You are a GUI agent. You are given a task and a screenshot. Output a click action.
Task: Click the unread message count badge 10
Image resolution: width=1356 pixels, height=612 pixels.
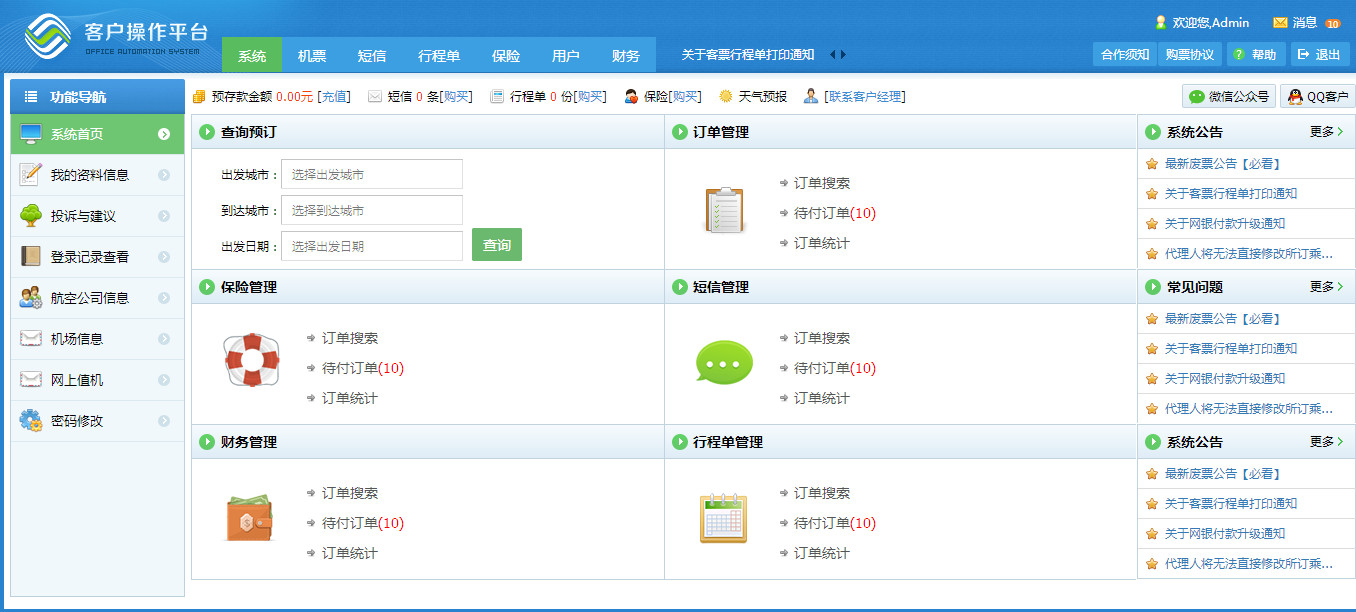(x=1332, y=23)
